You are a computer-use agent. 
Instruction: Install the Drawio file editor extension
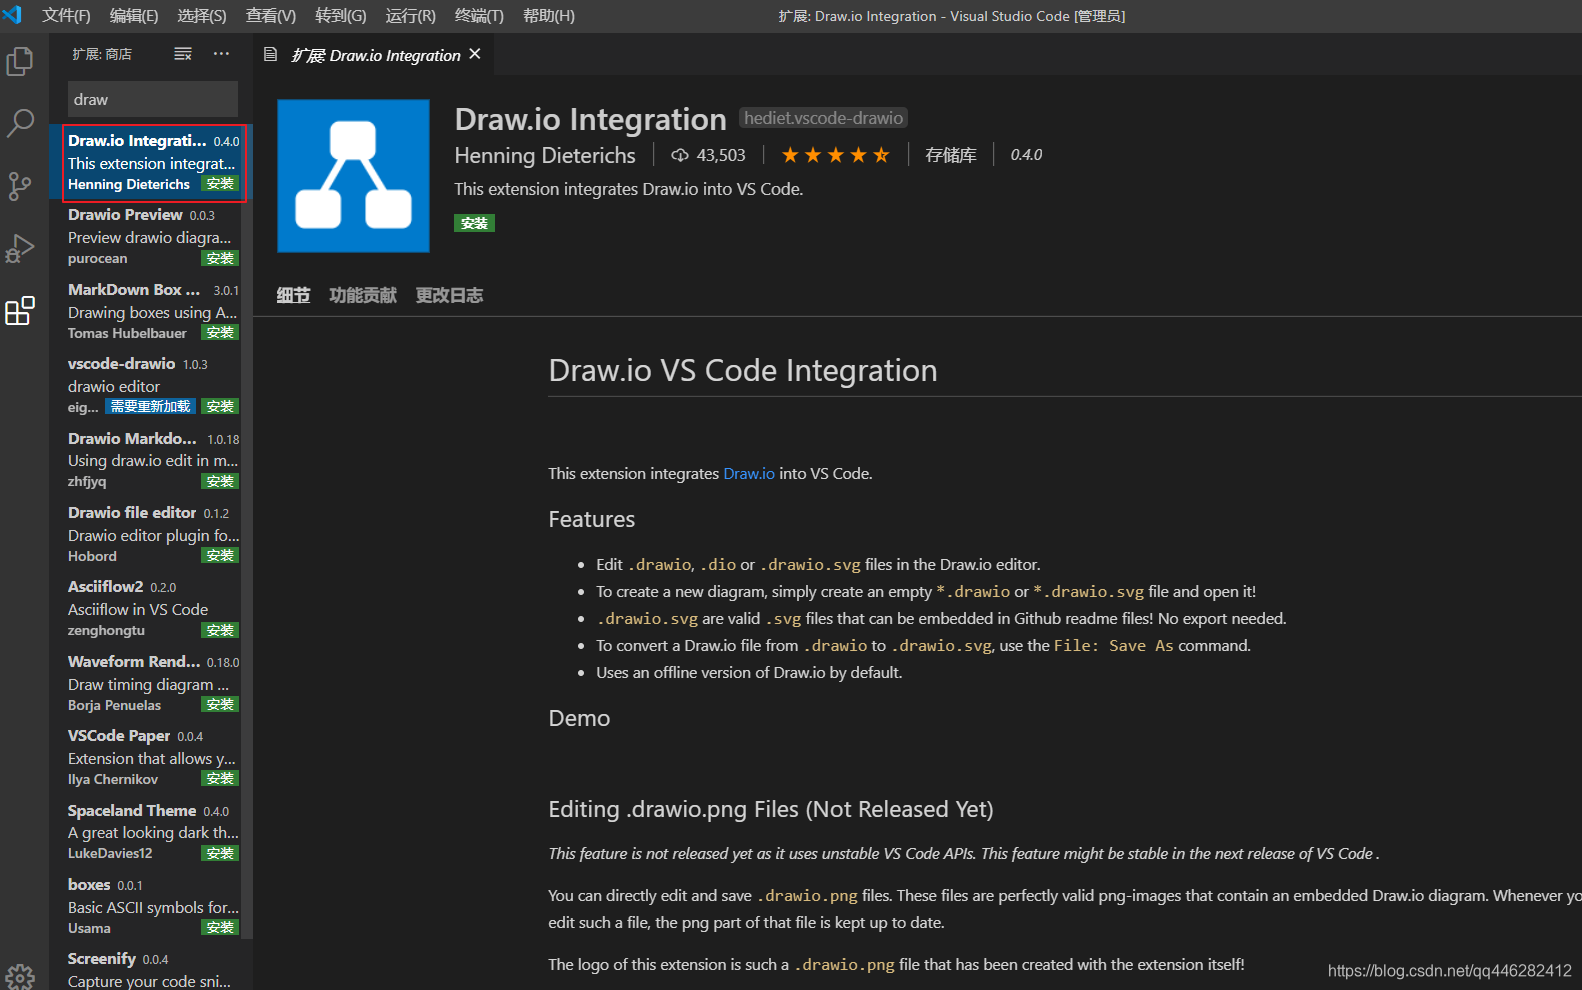(220, 556)
